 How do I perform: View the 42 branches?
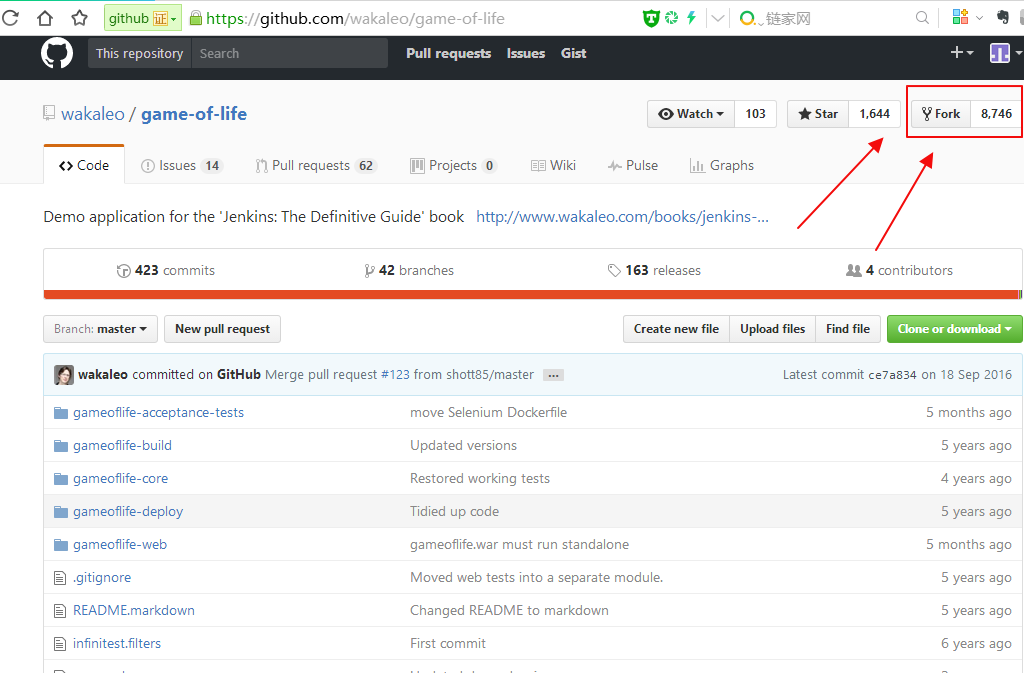click(x=409, y=270)
